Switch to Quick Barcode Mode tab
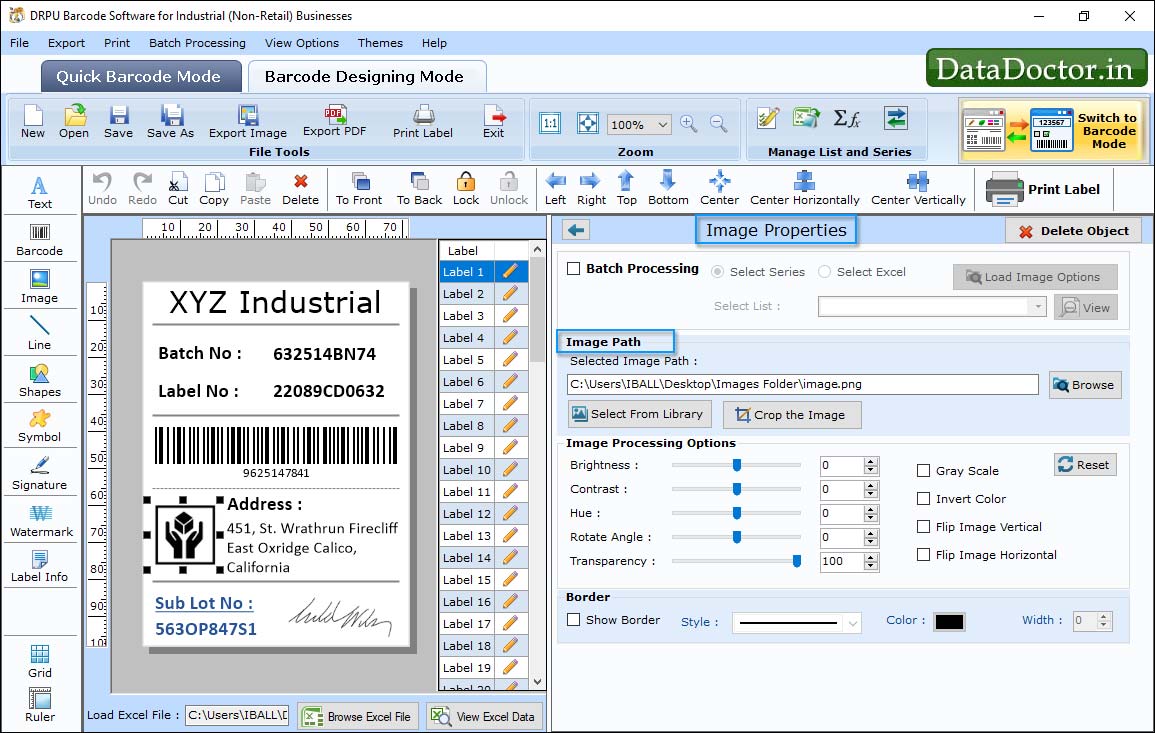This screenshot has width=1155, height=733. pyautogui.click(x=140, y=77)
